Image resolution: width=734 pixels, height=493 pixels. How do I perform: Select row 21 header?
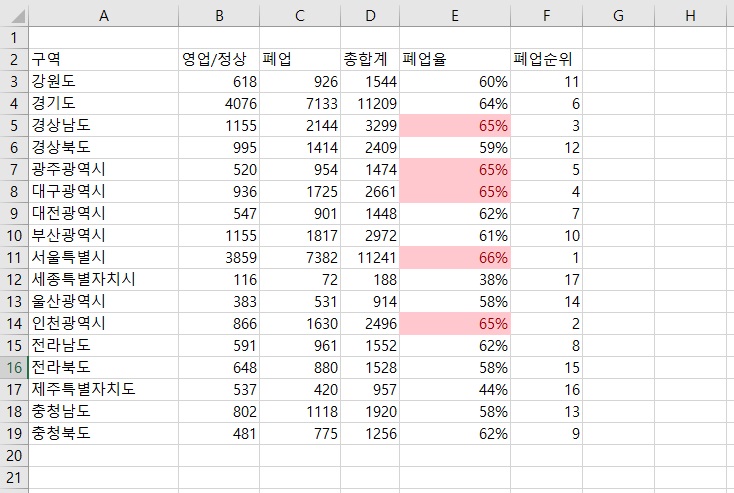[14, 478]
